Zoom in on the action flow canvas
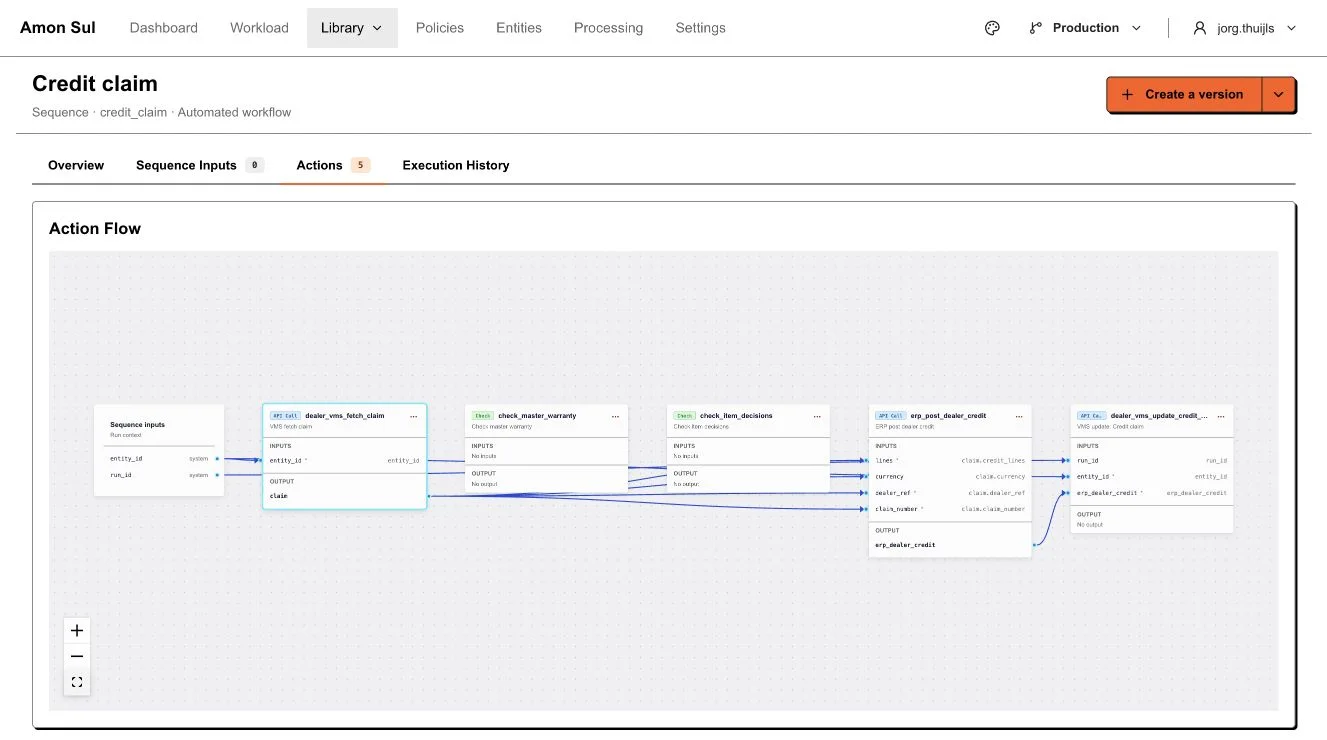This screenshot has width=1327, height=740. coord(77,630)
